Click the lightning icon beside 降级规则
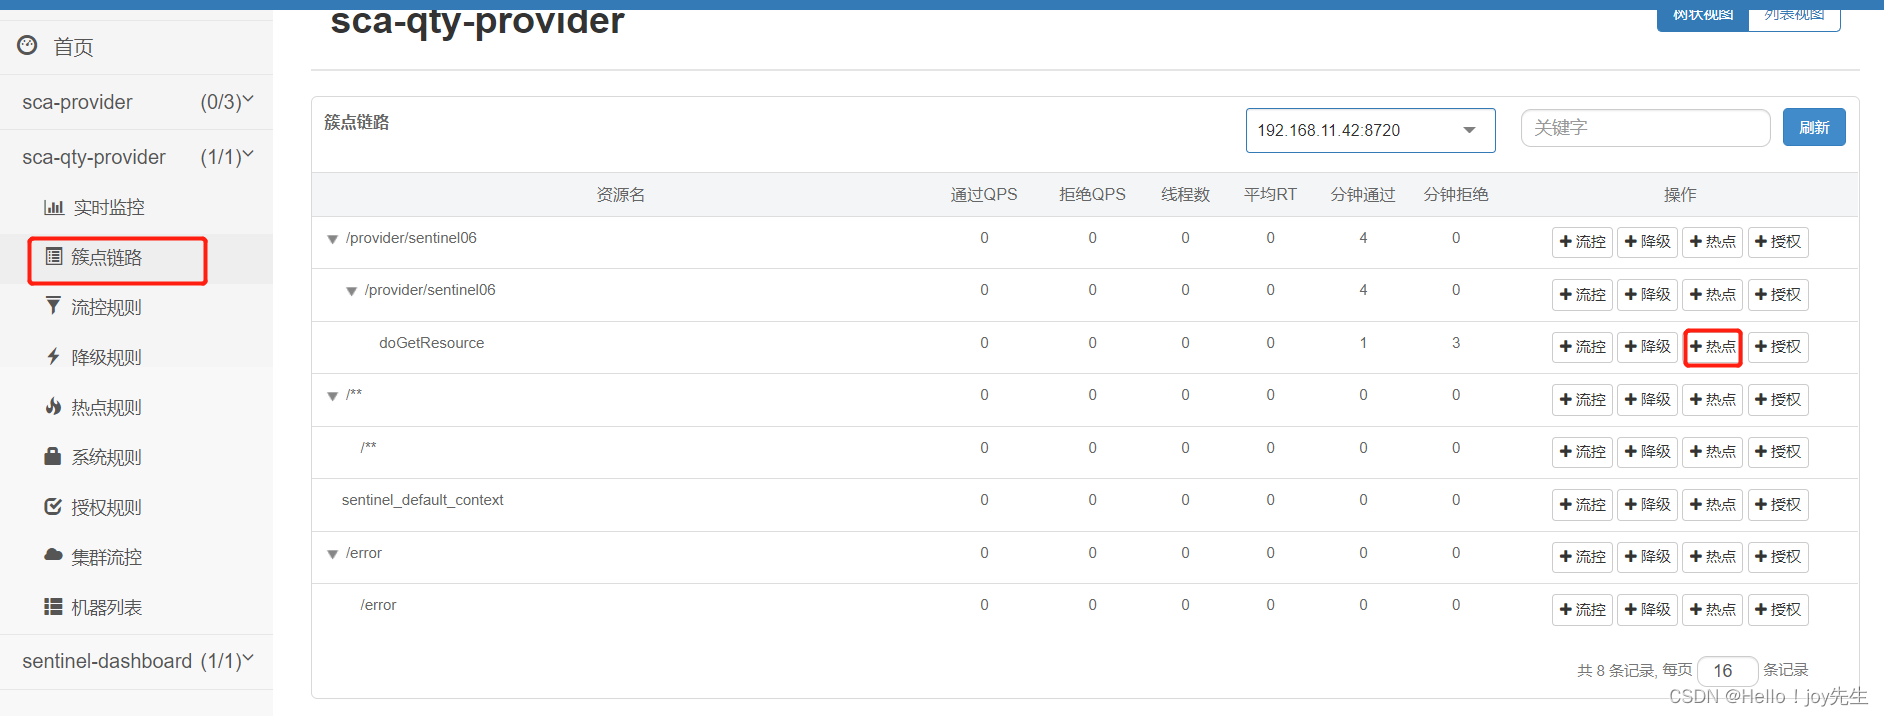Viewport: 1884px width, 716px height. [x=53, y=356]
